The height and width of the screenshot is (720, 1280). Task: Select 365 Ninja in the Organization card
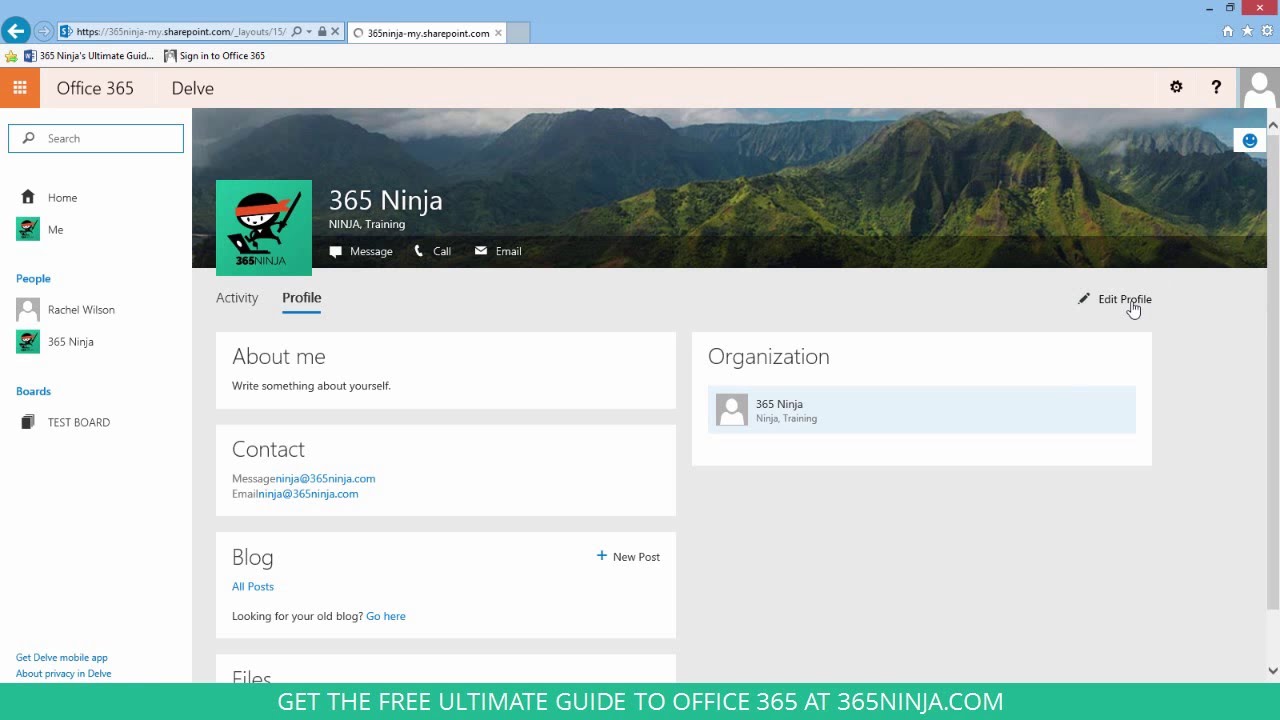pyautogui.click(x=922, y=410)
